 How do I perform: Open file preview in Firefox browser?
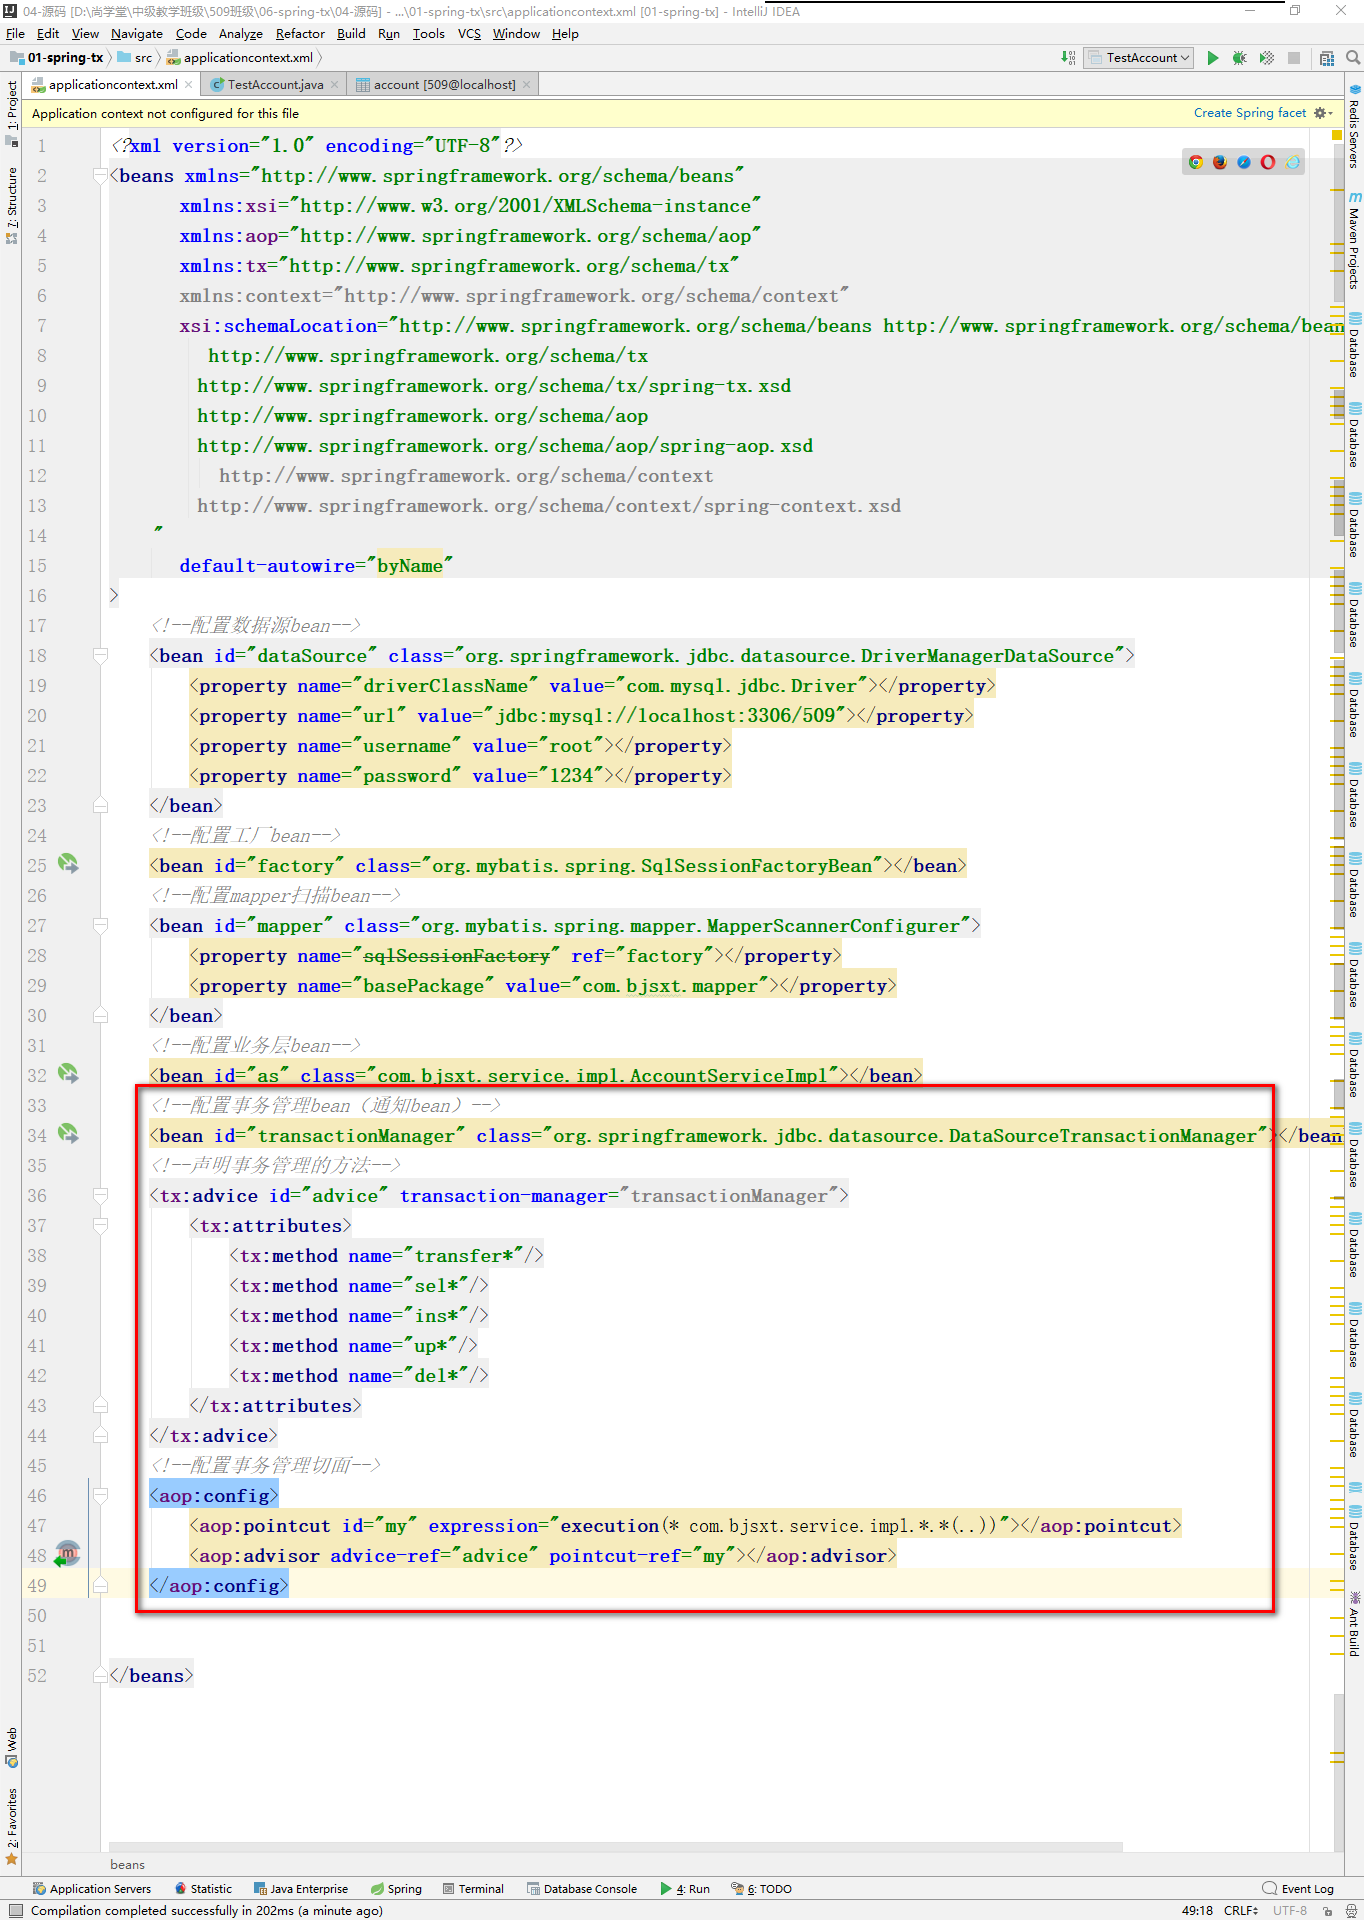[1220, 162]
